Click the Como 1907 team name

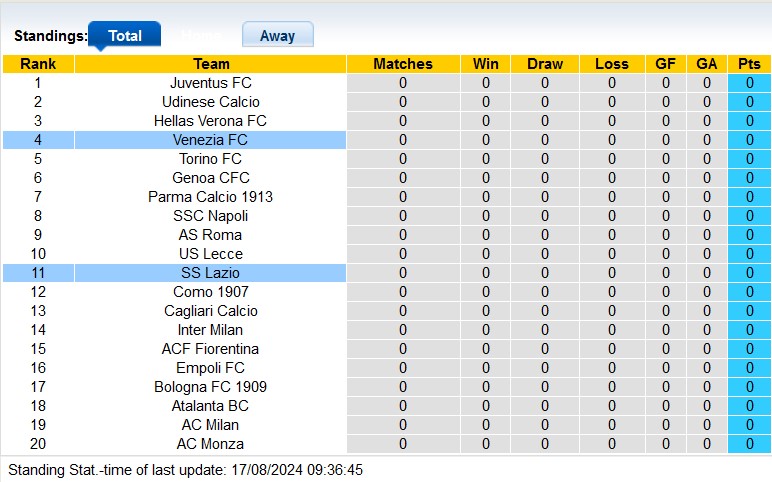(x=210, y=292)
